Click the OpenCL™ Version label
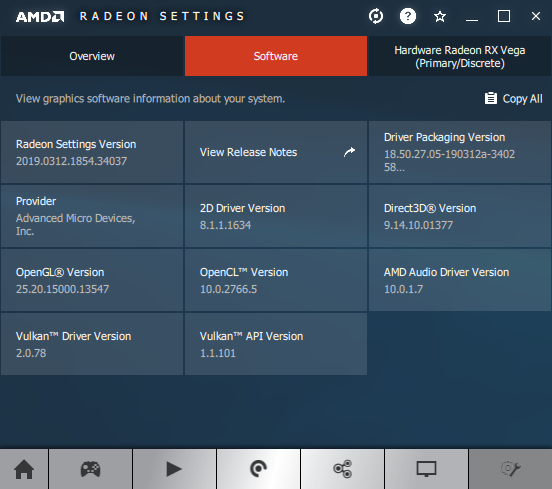This screenshot has height=489, width=552. 244,272
